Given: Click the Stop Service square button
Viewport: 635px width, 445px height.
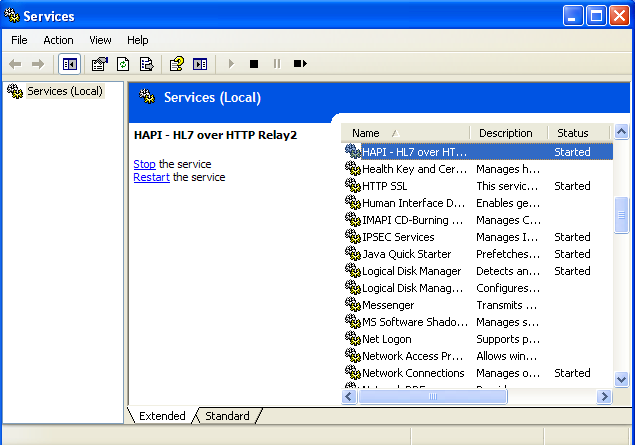Looking at the screenshot, I should 254,64.
